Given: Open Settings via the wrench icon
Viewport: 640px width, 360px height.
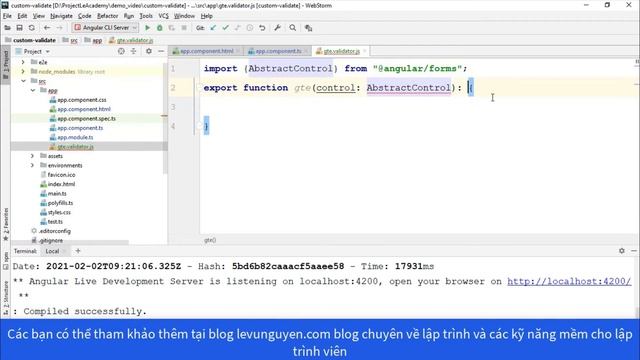Looking at the screenshot, I should (x=278, y=28).
